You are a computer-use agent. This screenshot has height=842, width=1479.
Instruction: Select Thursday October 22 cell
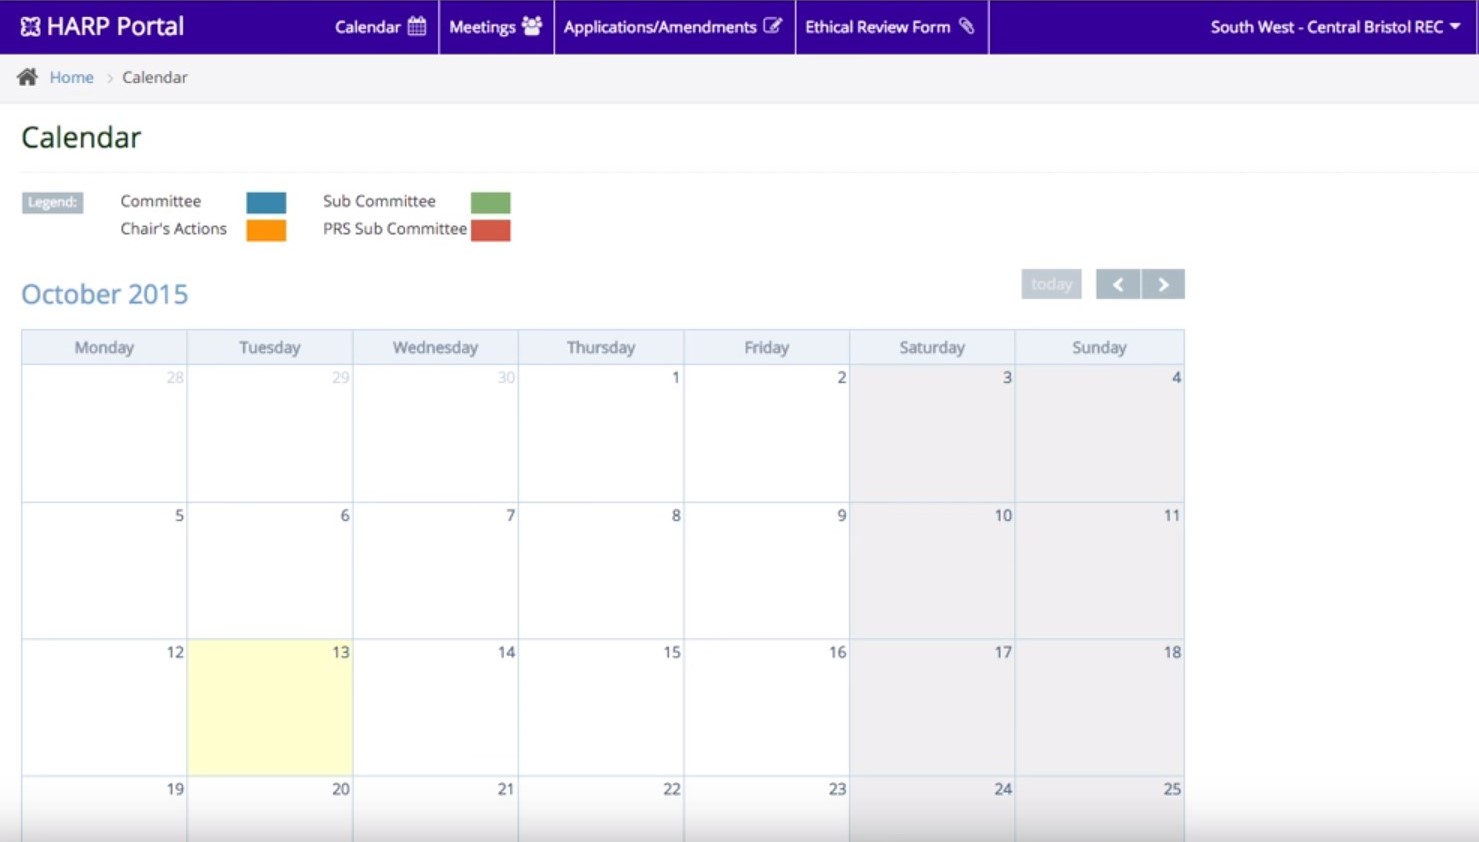coord(601,808)
